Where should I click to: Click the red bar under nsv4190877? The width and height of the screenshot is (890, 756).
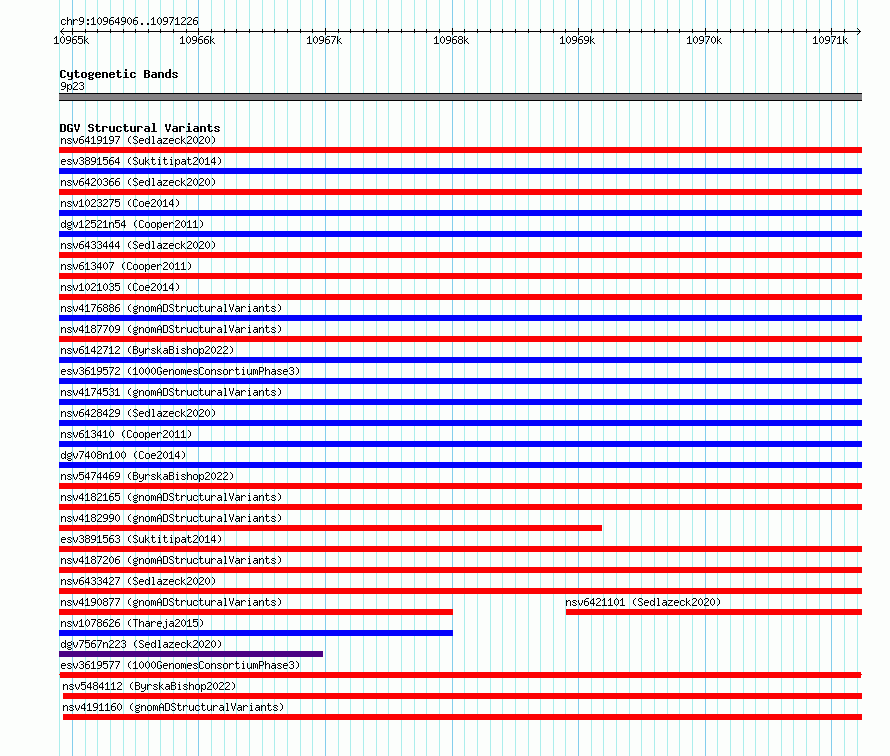[256, 612]
